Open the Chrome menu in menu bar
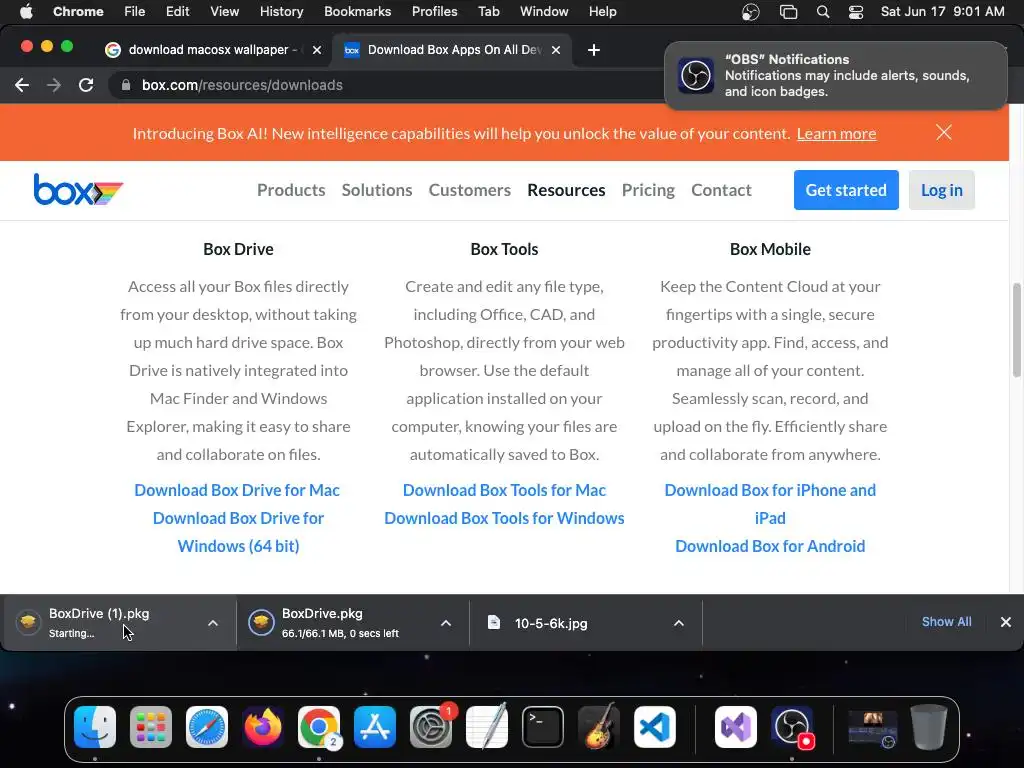 click(78, 11)
